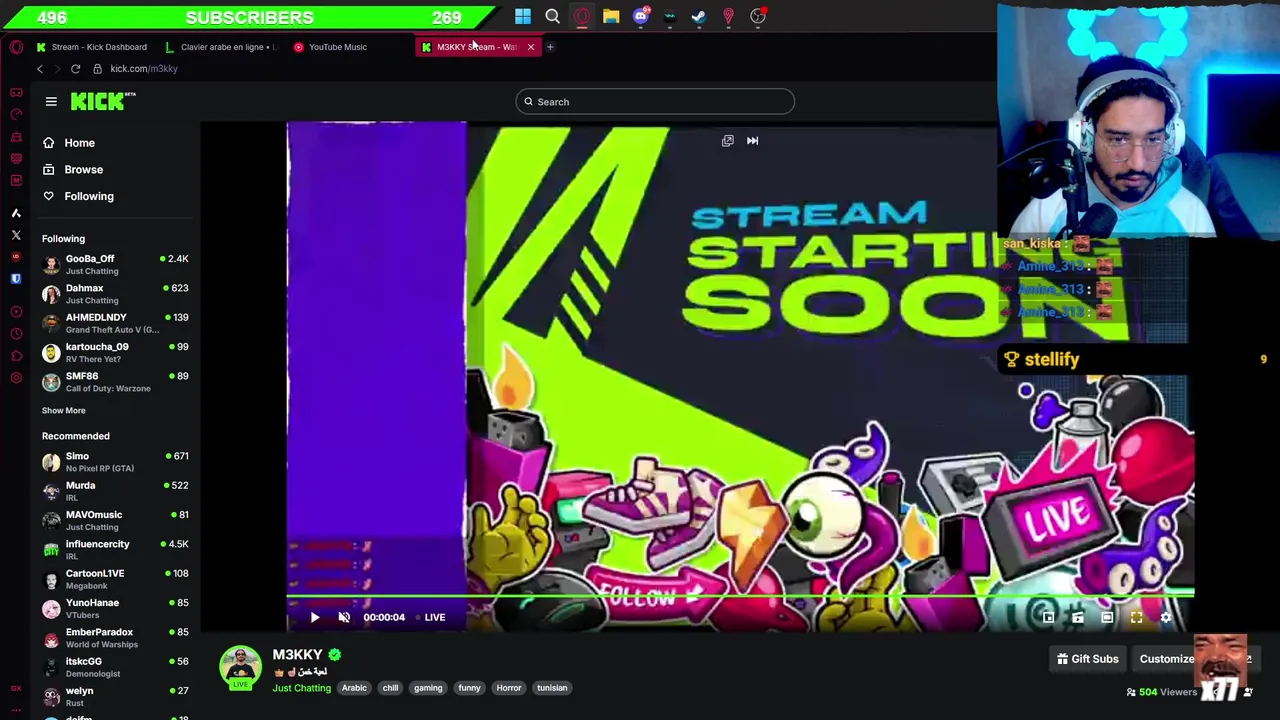Image resolution: width=1280 pixels, height=720 pixels.
Task: Click the M3KKY channel name
Action: tap(297, 655)
